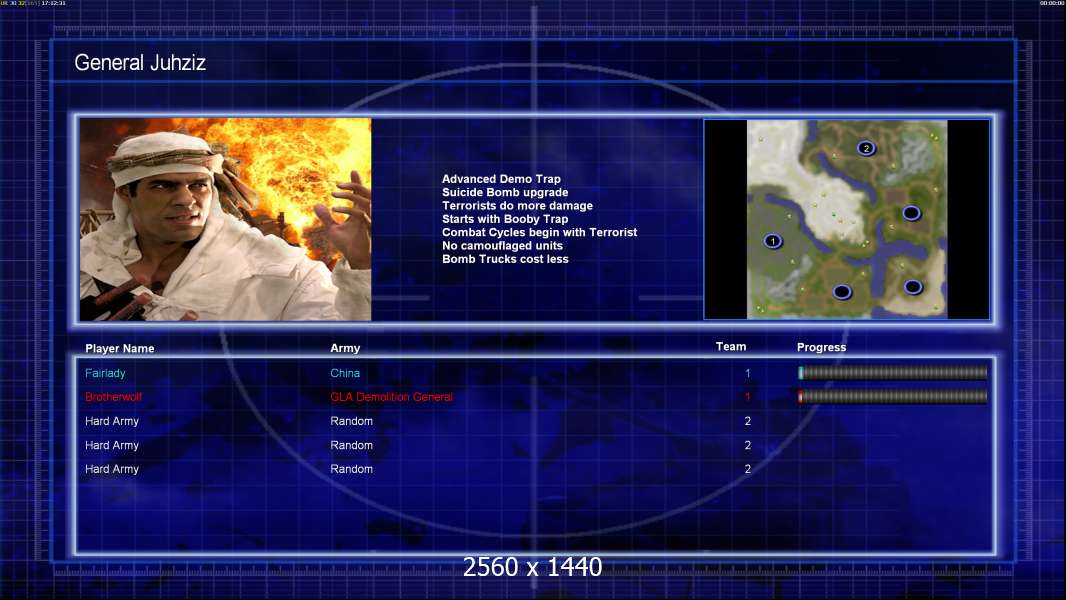Select the Brotherwolf player name

[x=114, y=397]
